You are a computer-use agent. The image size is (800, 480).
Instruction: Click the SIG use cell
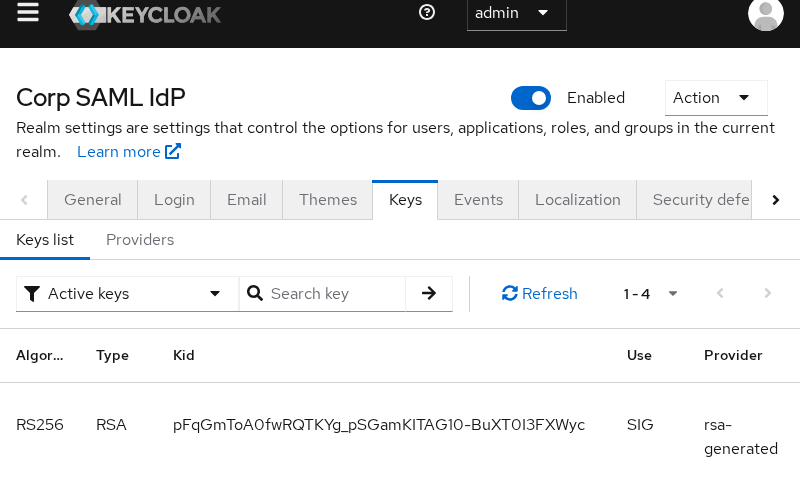pos(640,425)
